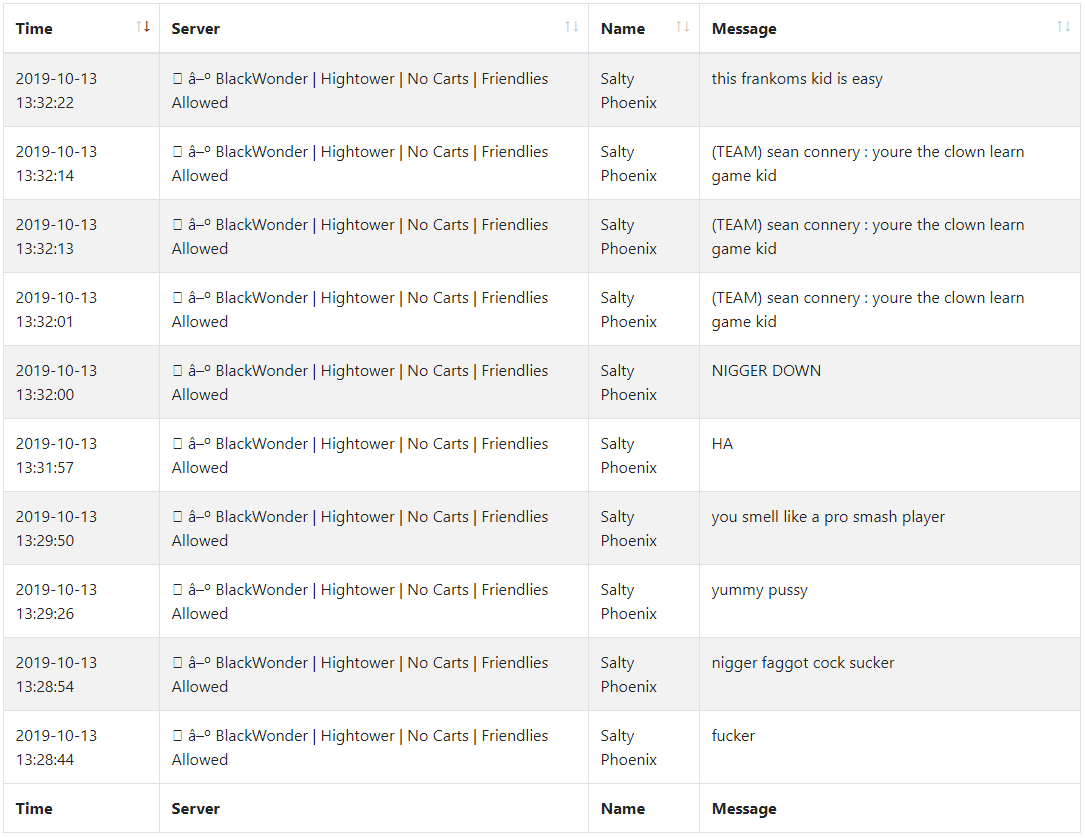
Task: Click 'this frankoms kid is easy' message
Action: [x=796, y=80]
